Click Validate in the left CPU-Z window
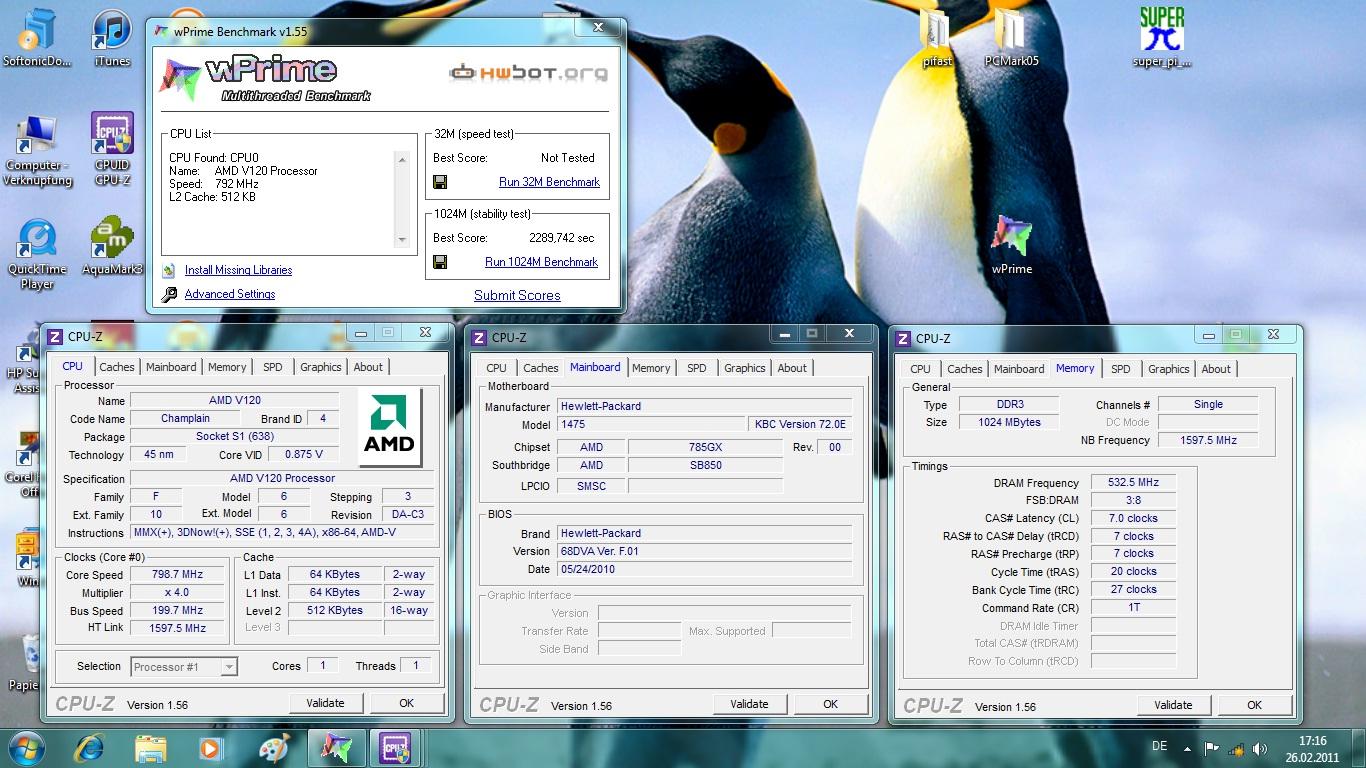This screenshot has height=768, width=1366. pyautogui.click(x=325, y=703)
